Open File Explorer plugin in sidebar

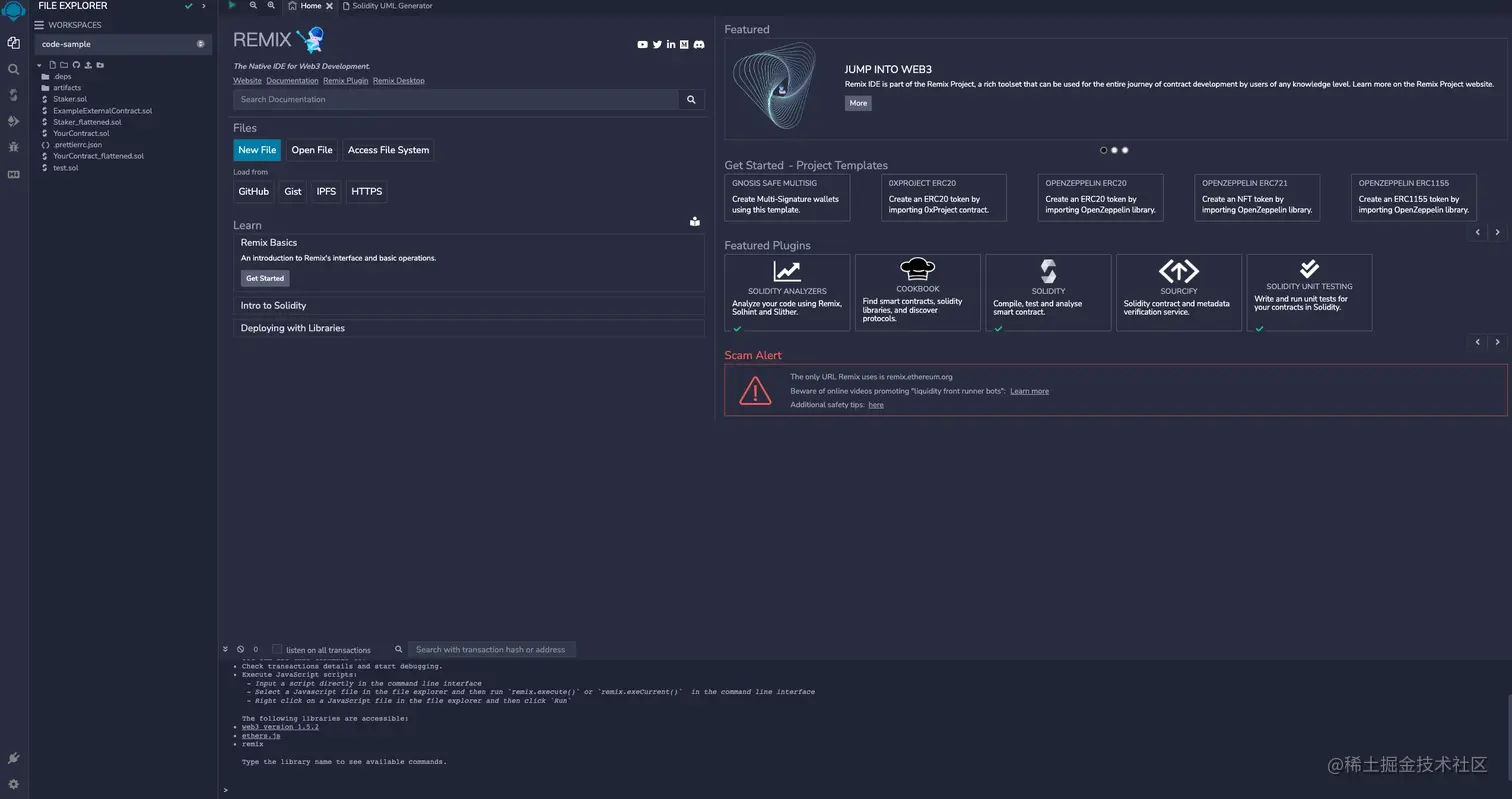(x=13, y=43)
